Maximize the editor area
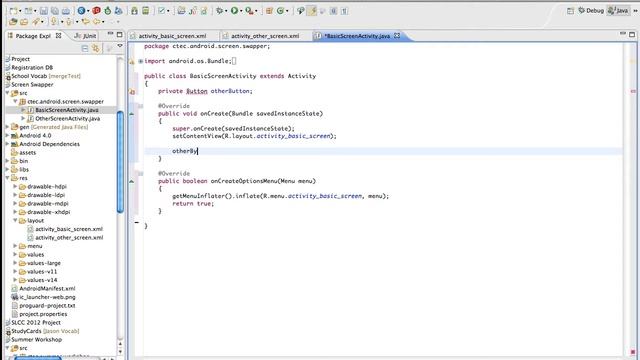Screen dimensions: 640x360 (x=632, y=34)
